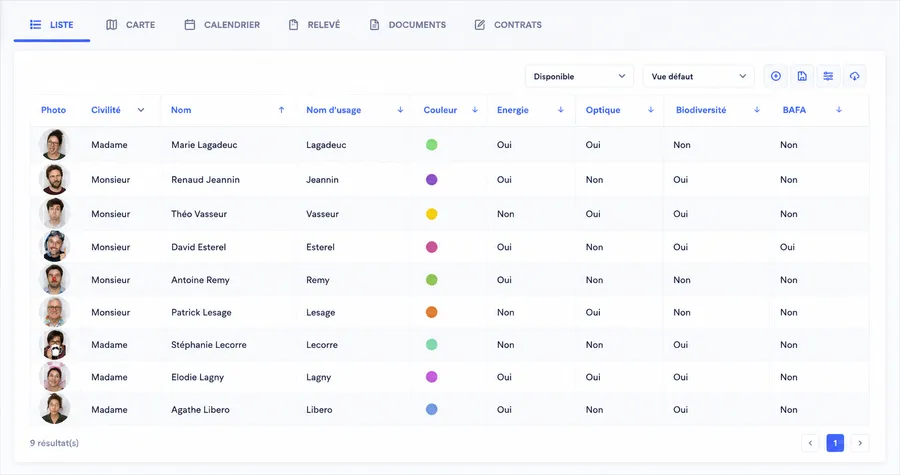Sort ascending using the Nom column arrow
This screenshot has width=900, height=475.
coord(281,110)
